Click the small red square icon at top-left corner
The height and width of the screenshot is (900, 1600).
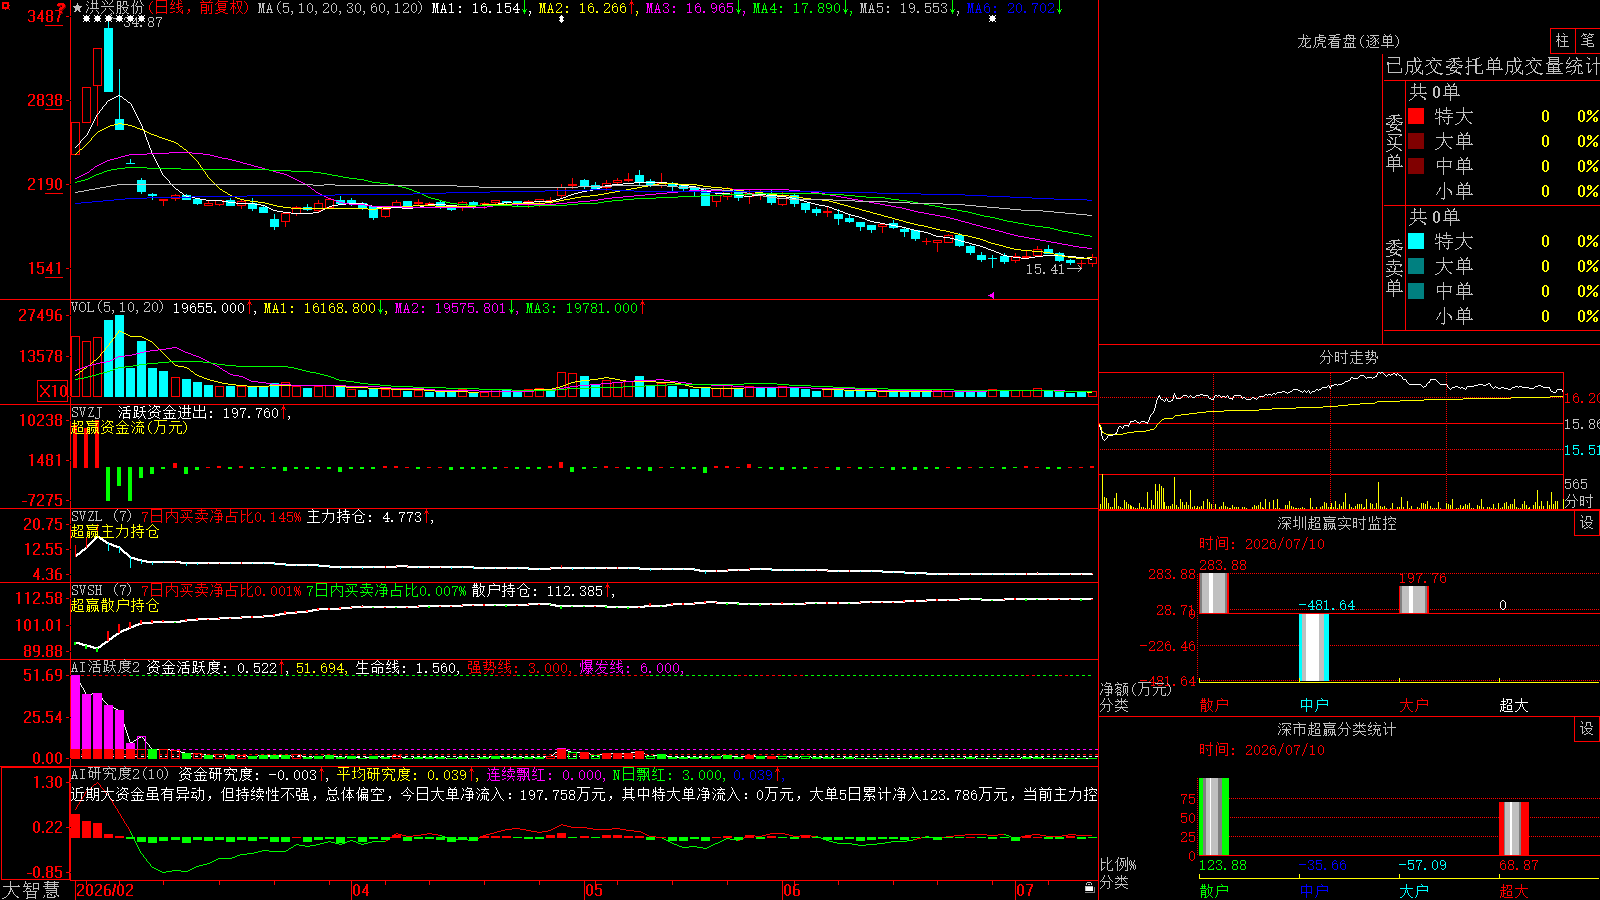click(5, 4)
